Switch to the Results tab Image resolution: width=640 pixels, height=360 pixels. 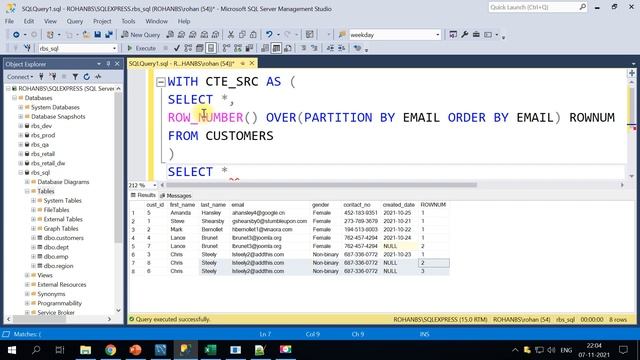143,195
